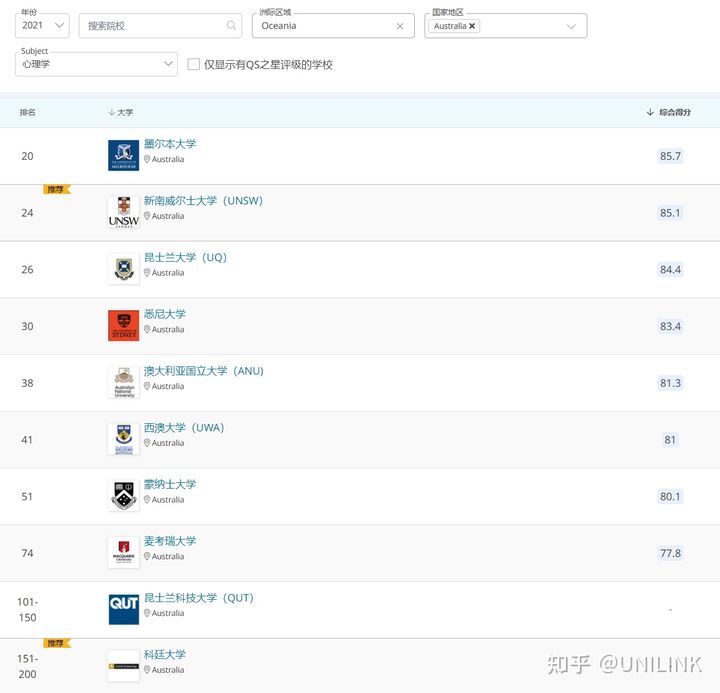Click location pin icon under 悉尼大学
This screenshot has width=720, height=693.
pyautogui.click(x=147, y=329)
